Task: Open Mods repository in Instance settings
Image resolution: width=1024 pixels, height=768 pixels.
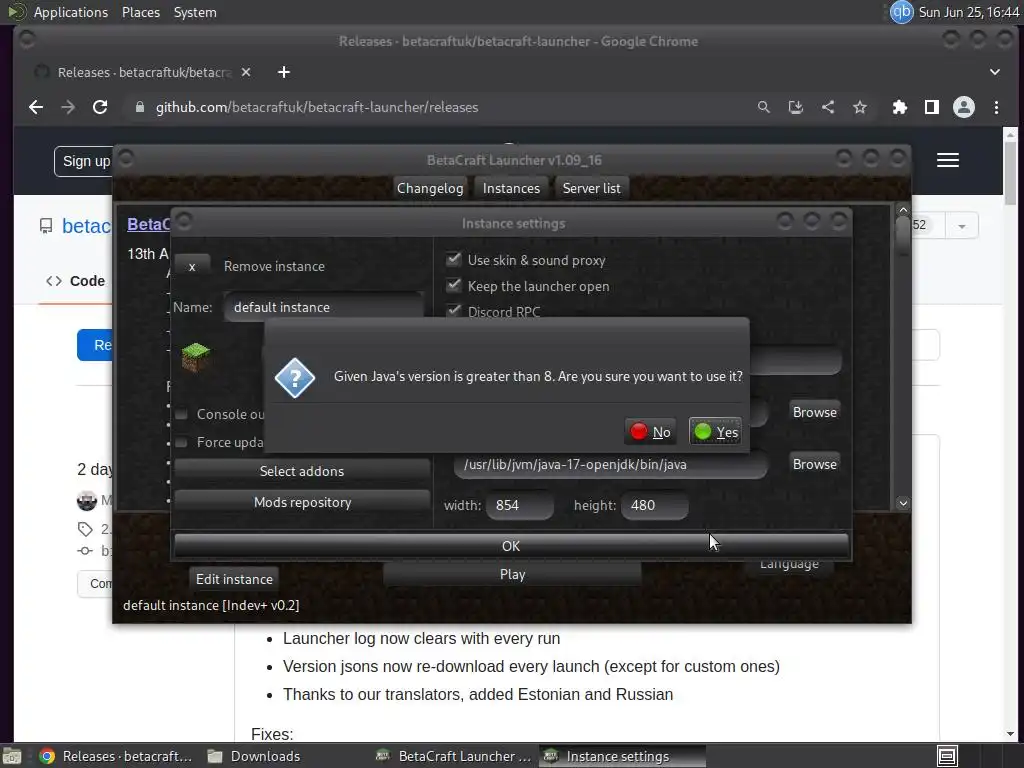Action: (302, 502)
